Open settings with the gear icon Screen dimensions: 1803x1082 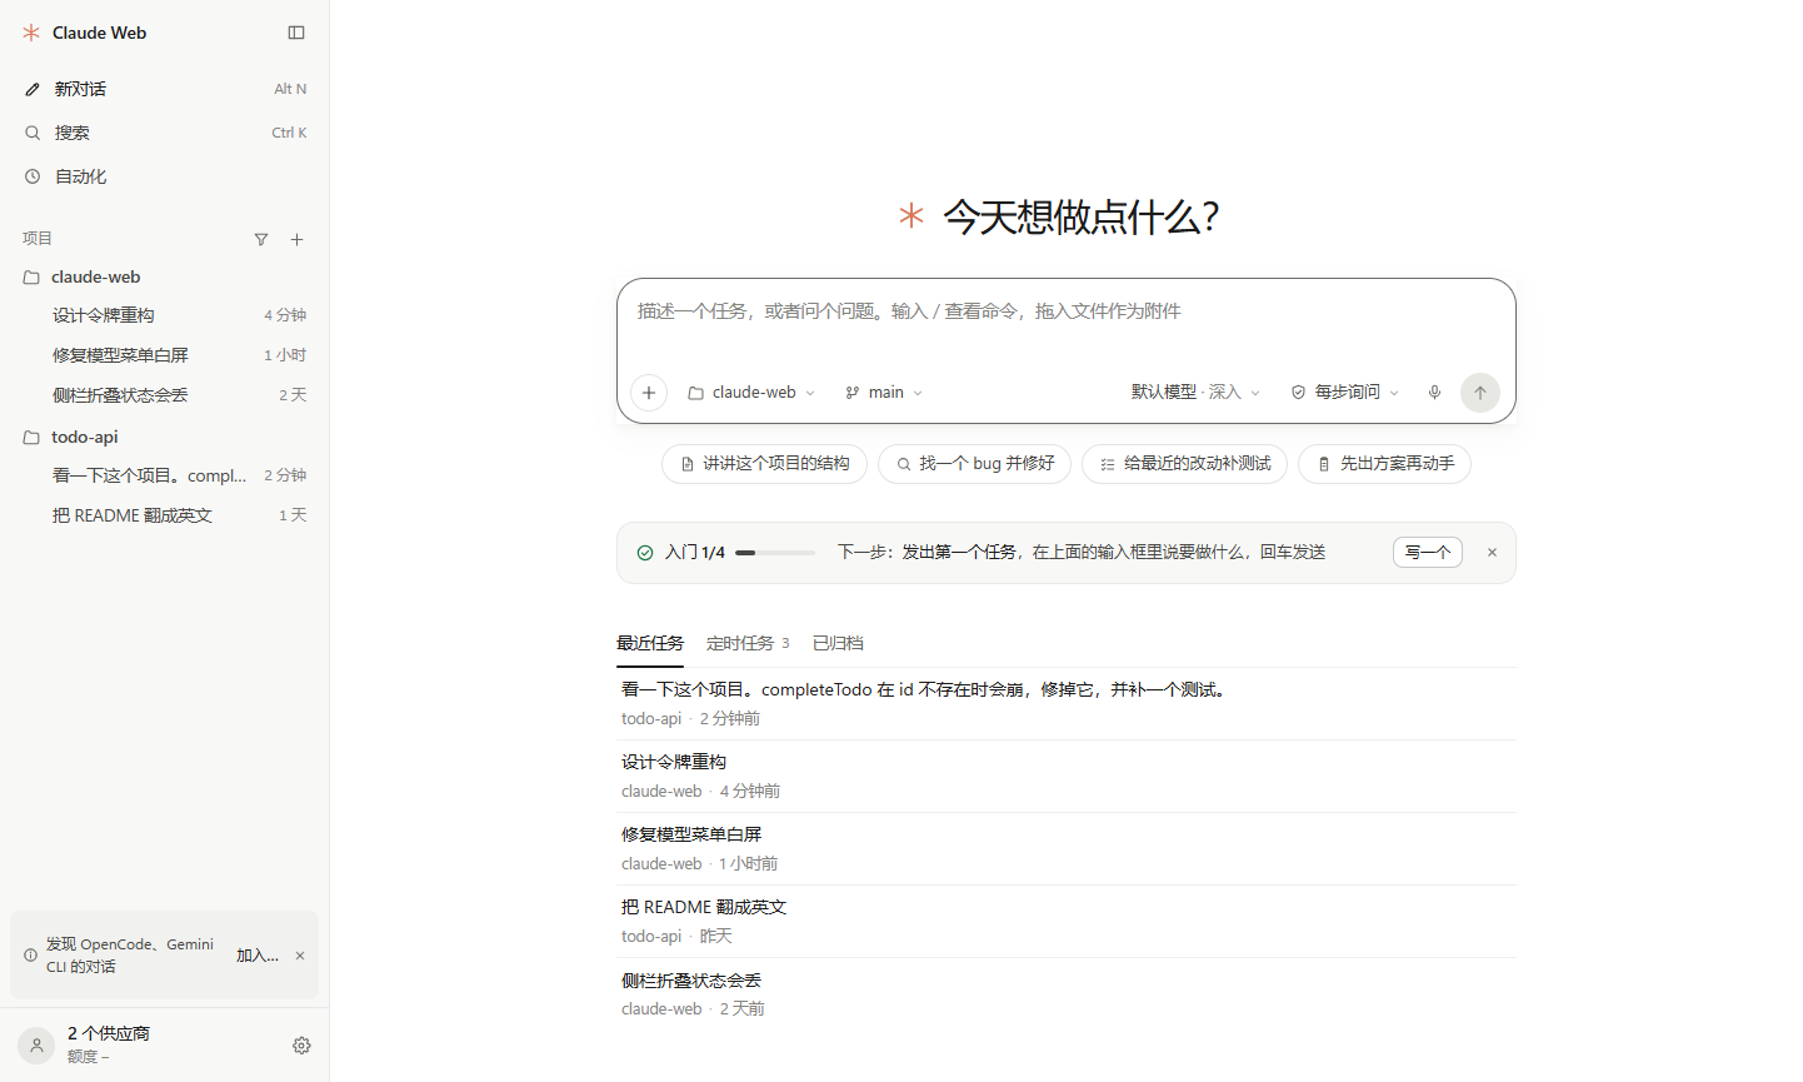(301, 1045)
